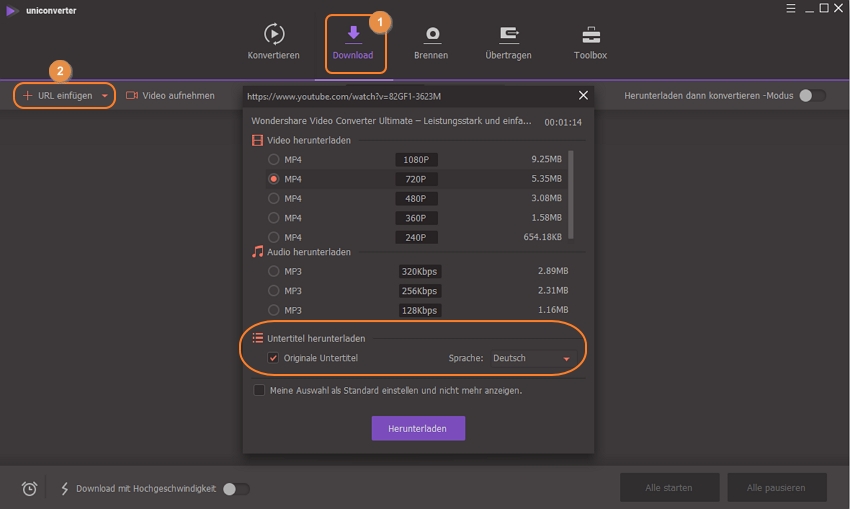Open the Brennen tab
Screen dimensions: 850x509
coord(431,42)
